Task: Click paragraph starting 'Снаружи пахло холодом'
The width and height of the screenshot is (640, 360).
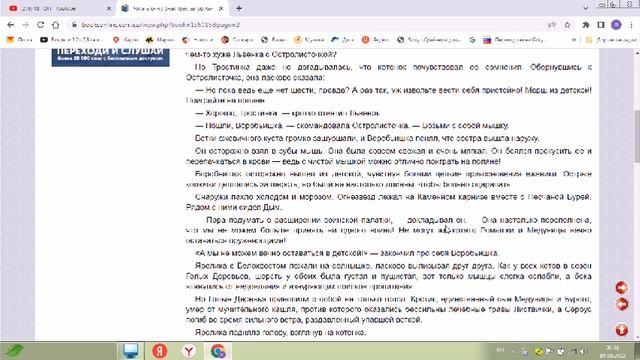Action: tap(388, 202)
